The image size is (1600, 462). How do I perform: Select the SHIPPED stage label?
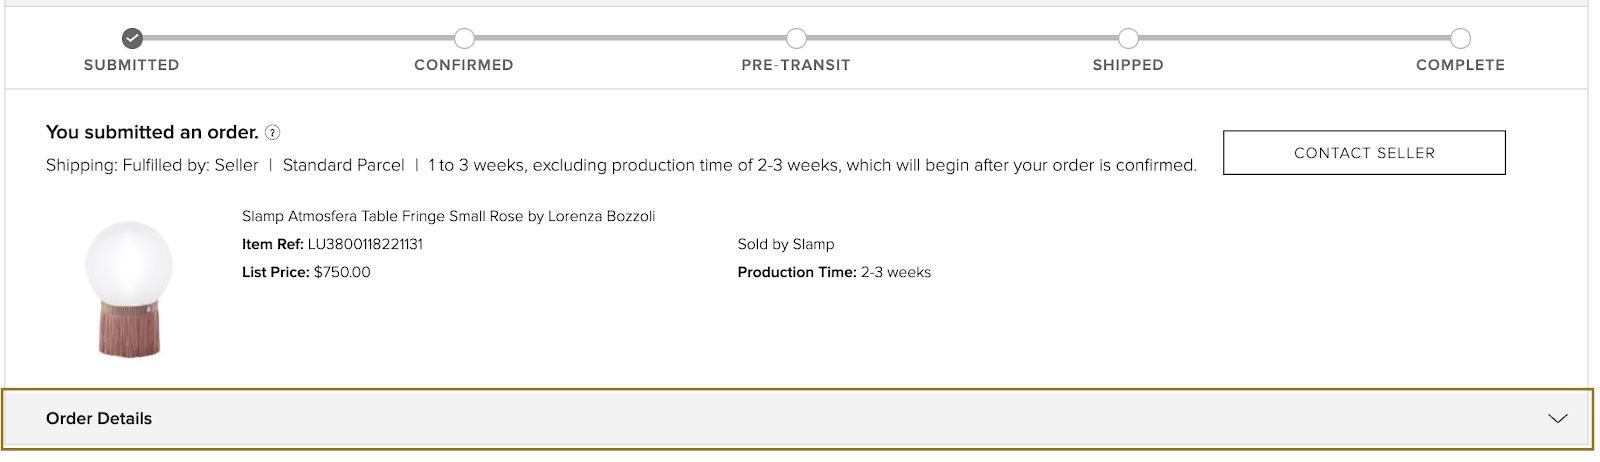(x=1128, y=65)
